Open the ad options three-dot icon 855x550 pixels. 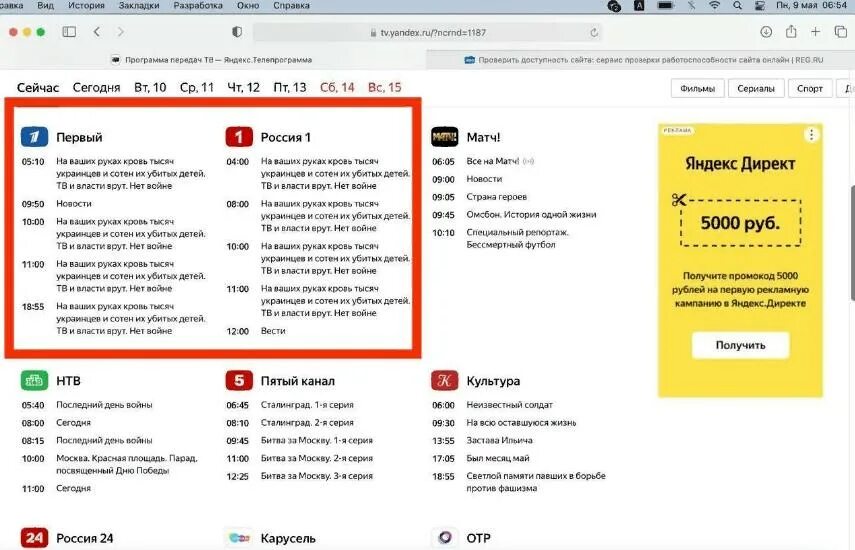pos(811,135)
